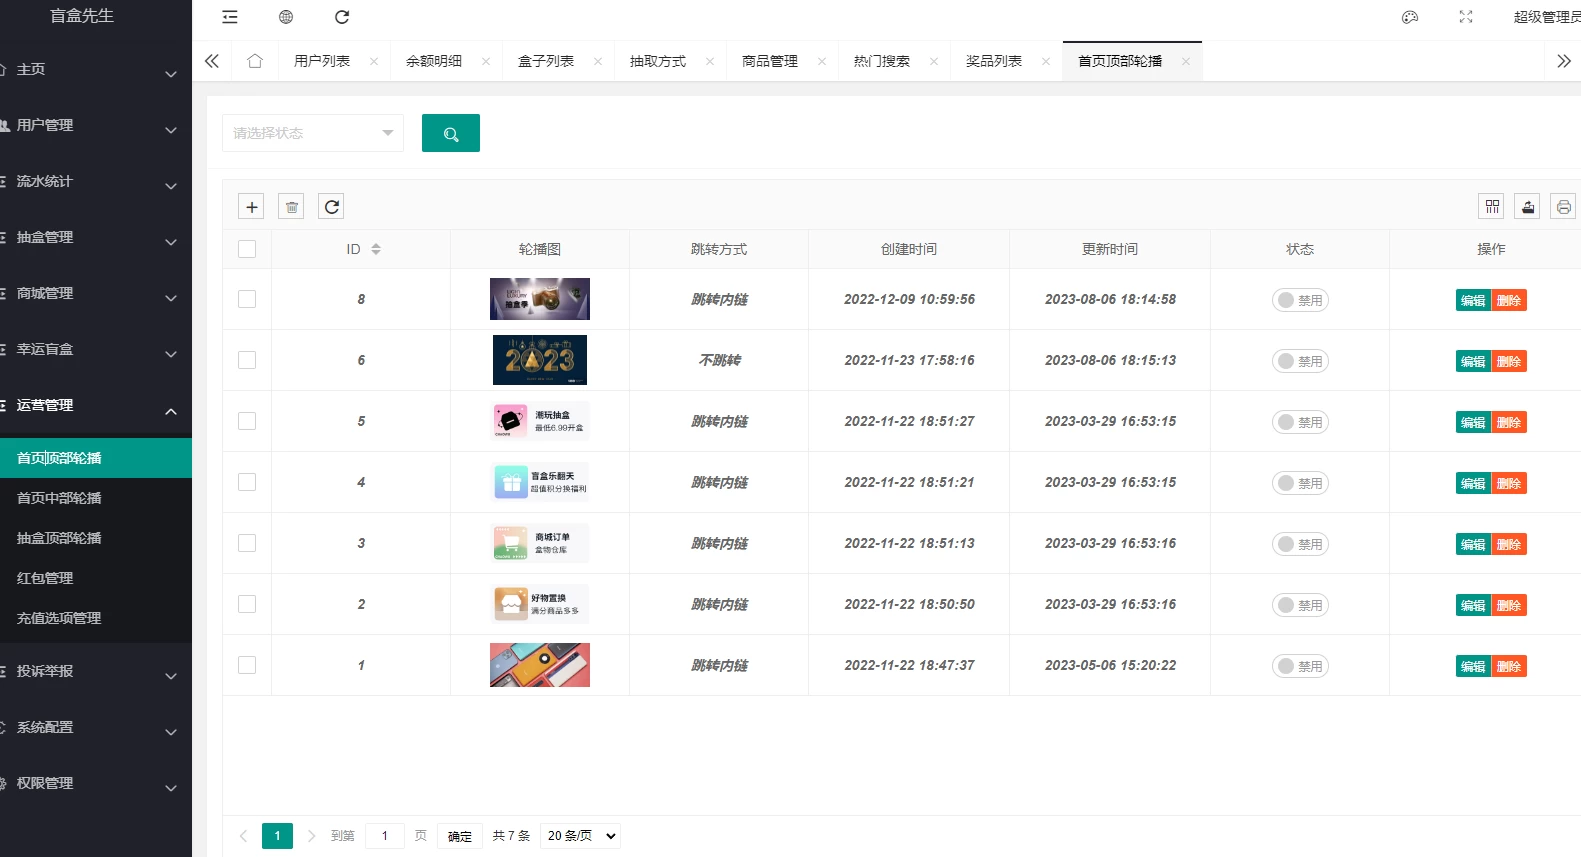
Task: Open the 请选择状态 status dropdown
Action: tap(312, 133)
